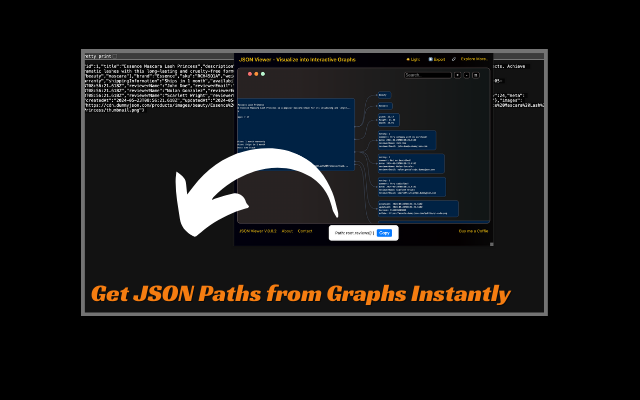The width and height of the screenshot is (640, 400).
Task: Click the red dot in the graph window
Action: tap(250, 74)
